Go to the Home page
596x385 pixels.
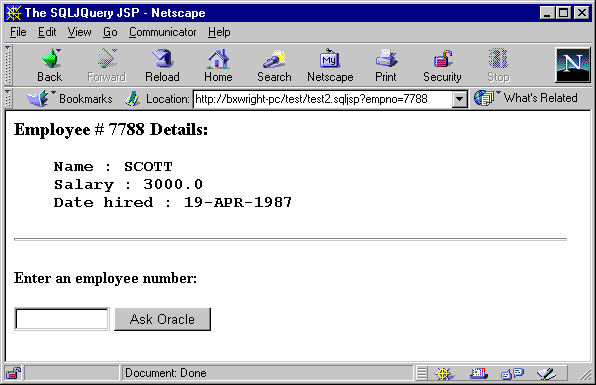(218, 65)
